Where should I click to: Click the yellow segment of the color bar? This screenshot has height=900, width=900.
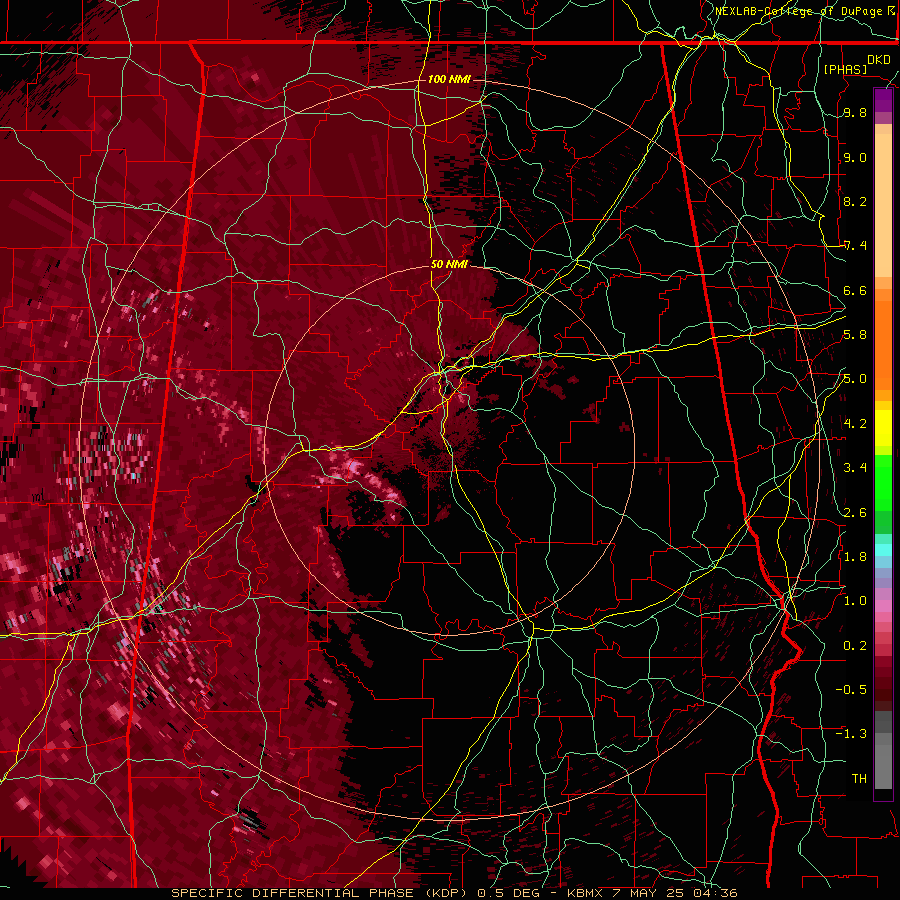(x=883, y=428)
